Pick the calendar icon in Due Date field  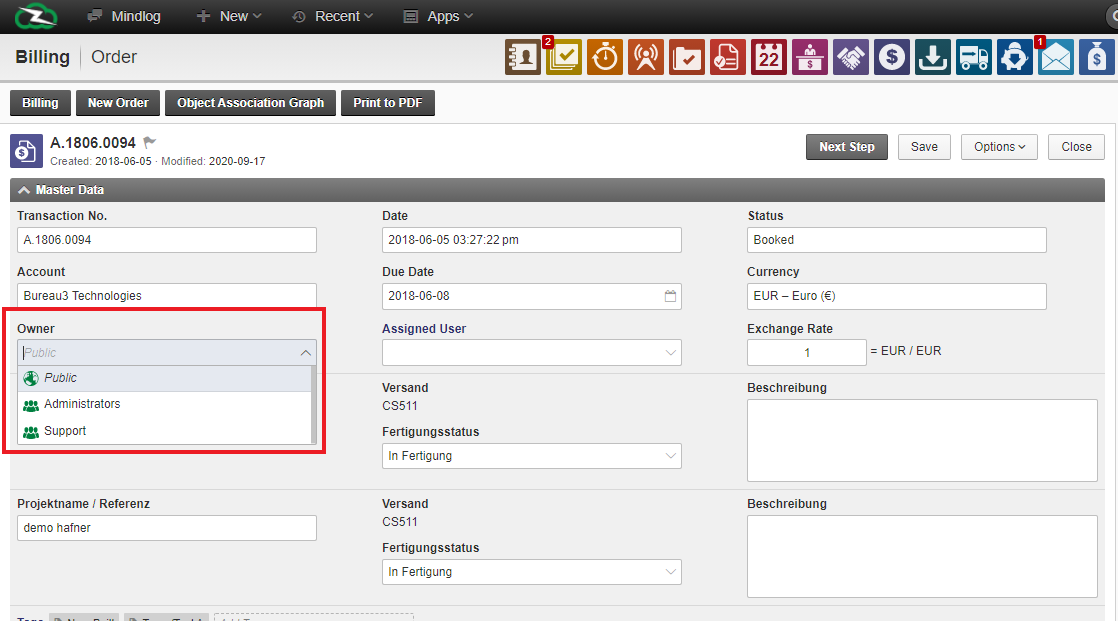tap(671, 297)
